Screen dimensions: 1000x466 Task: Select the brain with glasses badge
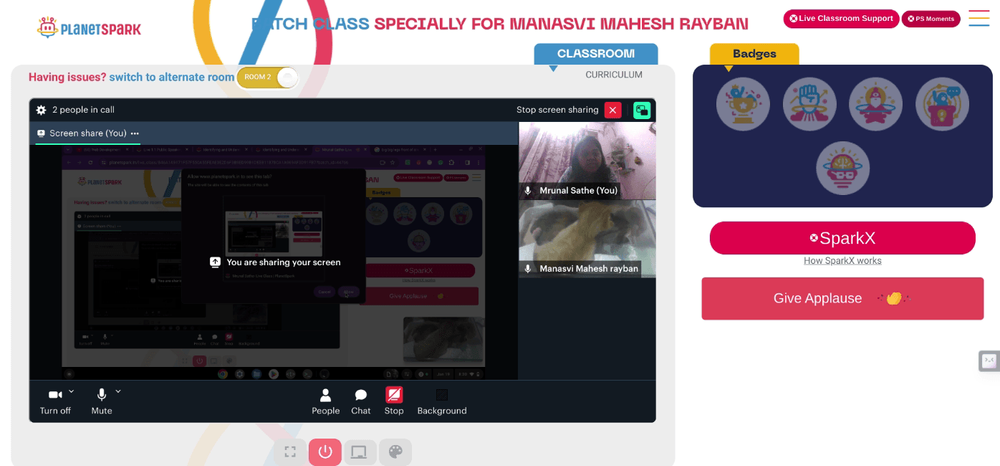point(842,168)
